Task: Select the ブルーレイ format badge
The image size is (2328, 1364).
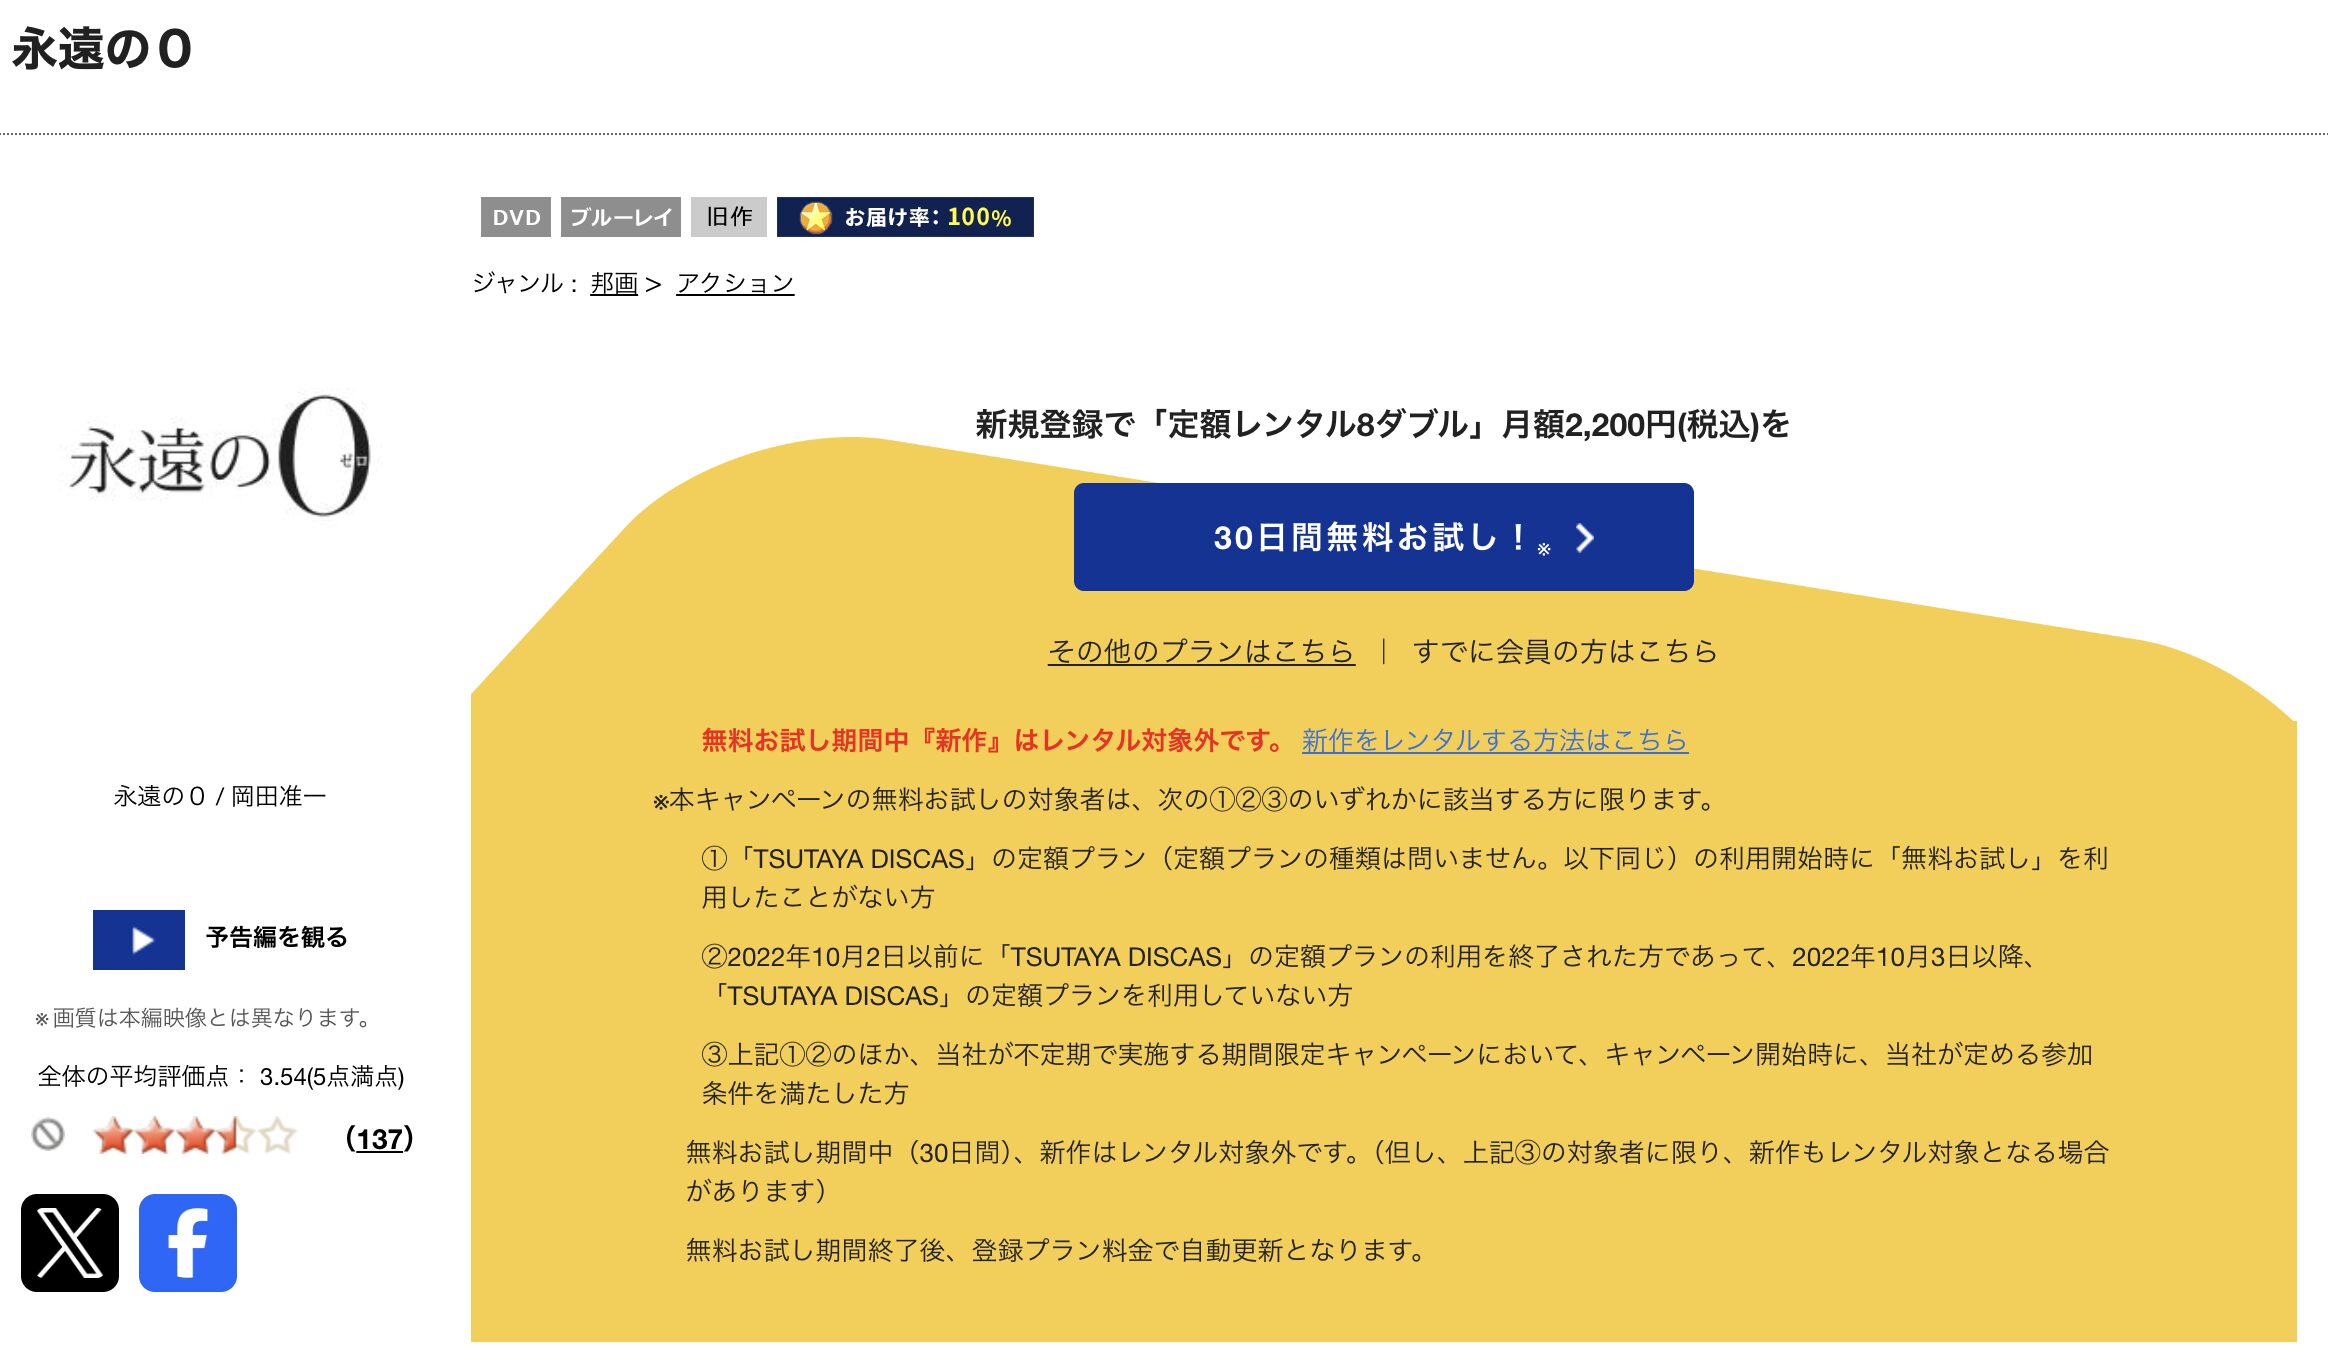Action: 620,217
